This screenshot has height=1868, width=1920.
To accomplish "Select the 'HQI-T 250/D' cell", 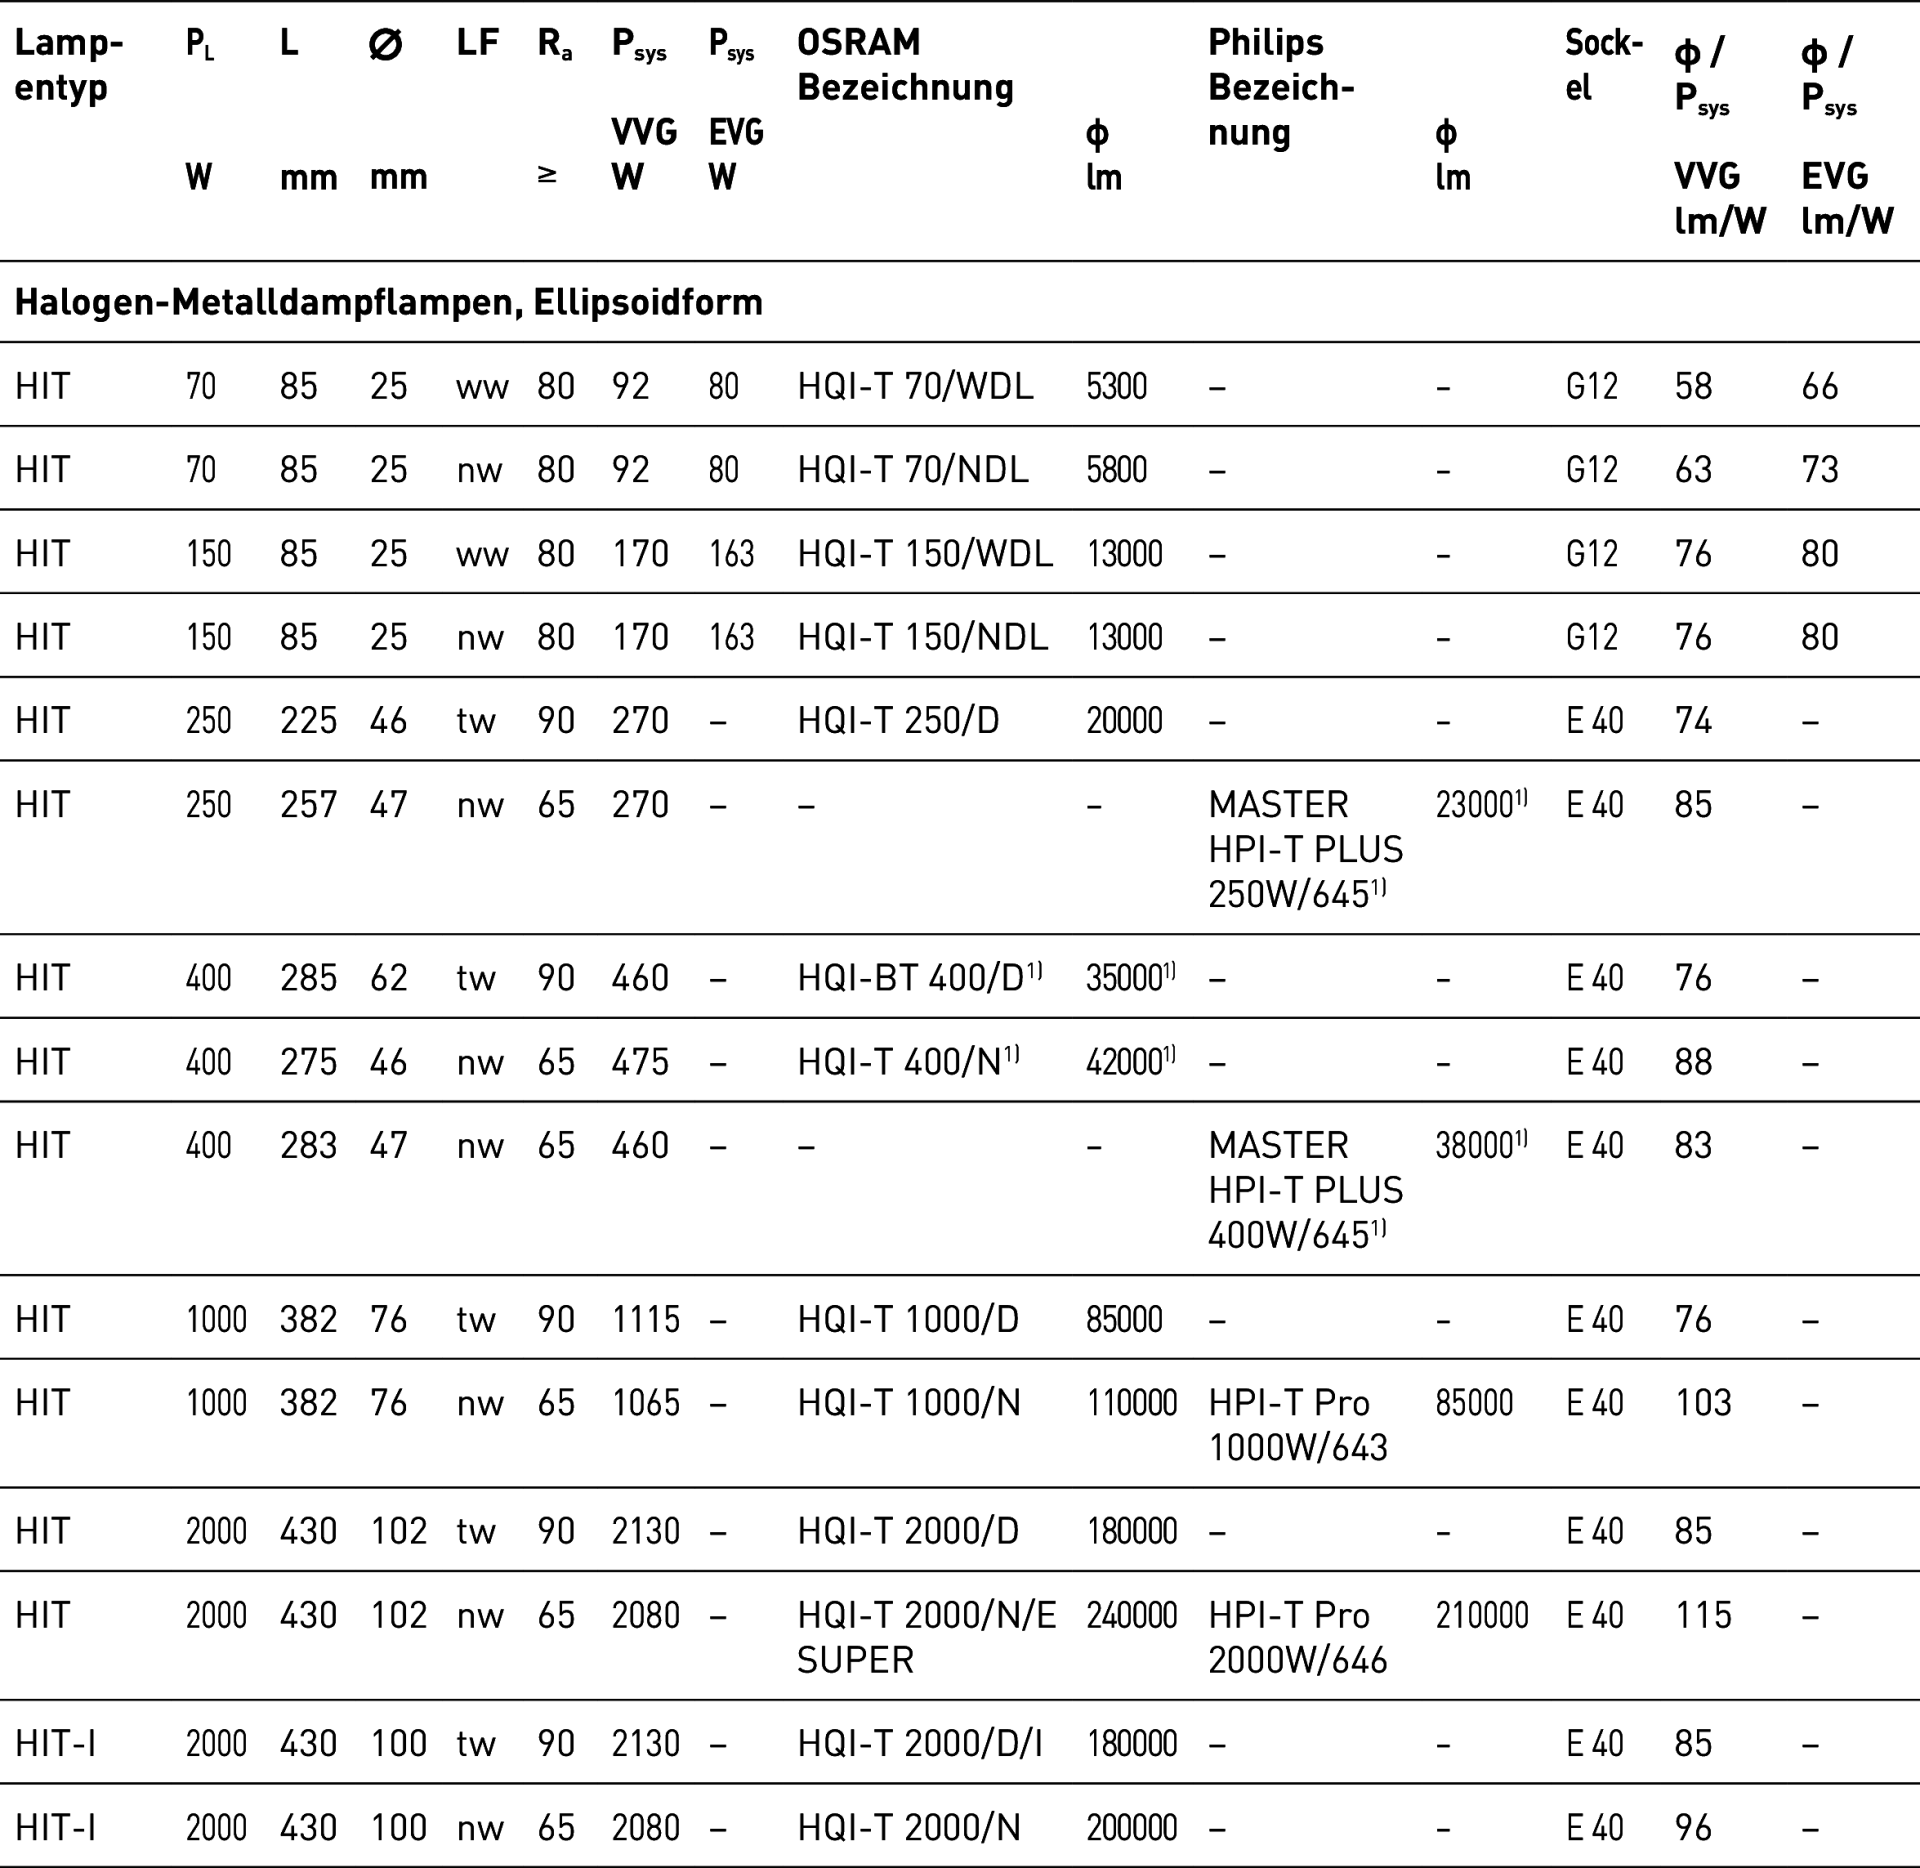I will (x=898, y=721).
